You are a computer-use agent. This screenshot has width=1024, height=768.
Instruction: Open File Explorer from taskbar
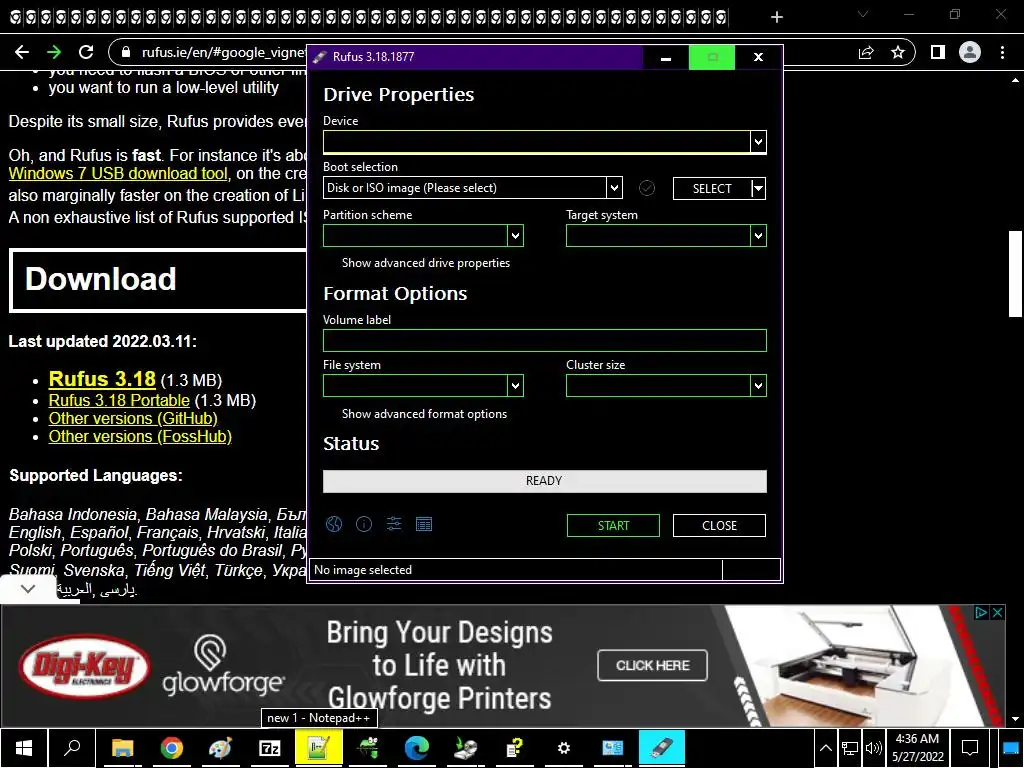click(x=122, y=748)
